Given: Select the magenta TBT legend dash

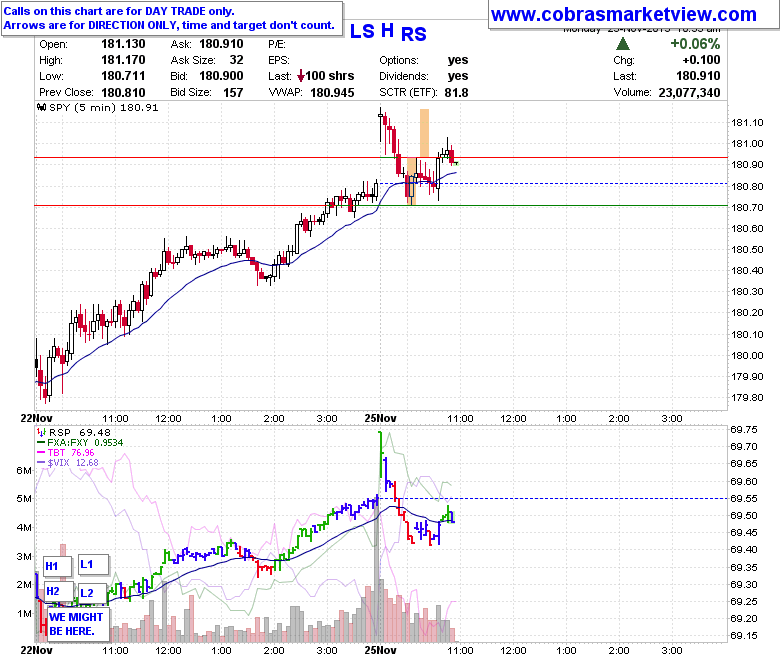Looking at the screenshot, I should coord(41,453).
